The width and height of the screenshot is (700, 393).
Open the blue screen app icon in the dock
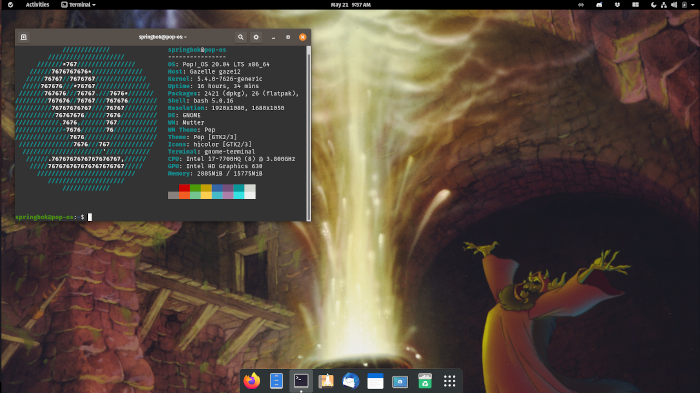(400, 381)
